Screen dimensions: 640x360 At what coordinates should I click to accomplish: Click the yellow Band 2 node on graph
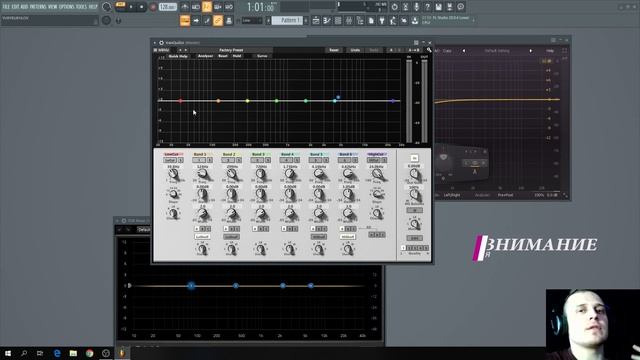click(247, 100)
